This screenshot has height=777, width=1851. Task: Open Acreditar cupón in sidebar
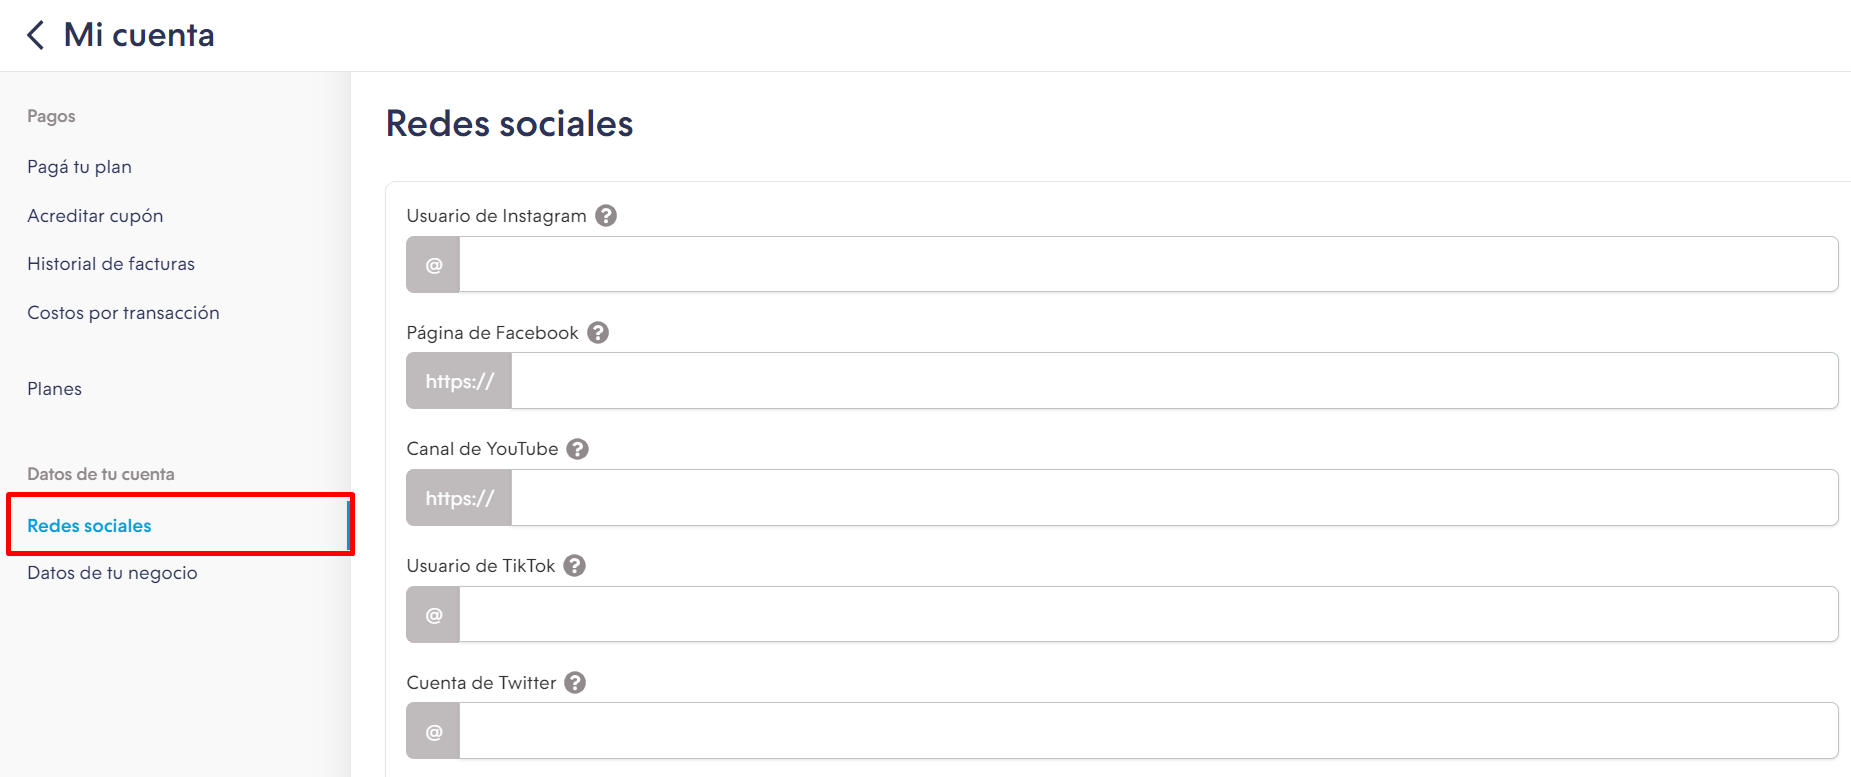point(95,216)
